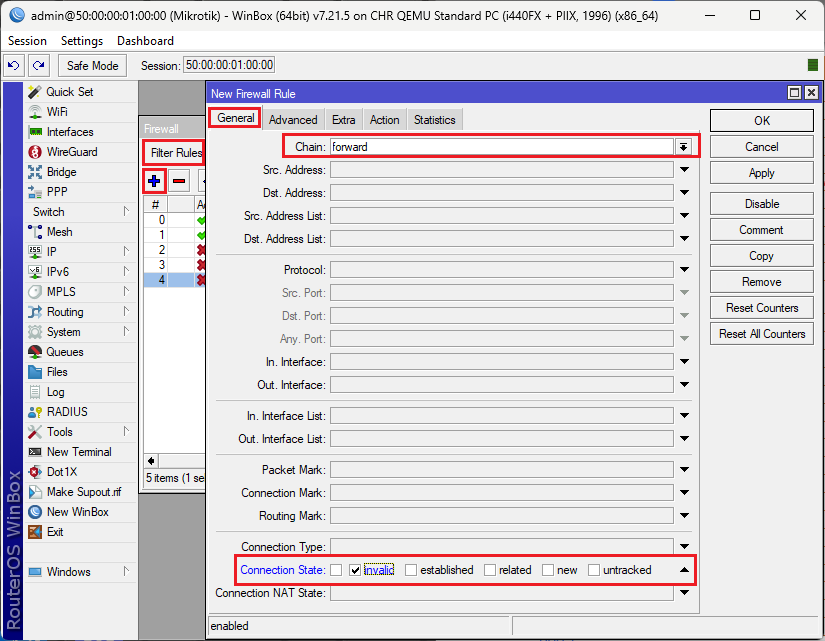
Task: Switch to the Advanced tab
Action: pos(293,120)
